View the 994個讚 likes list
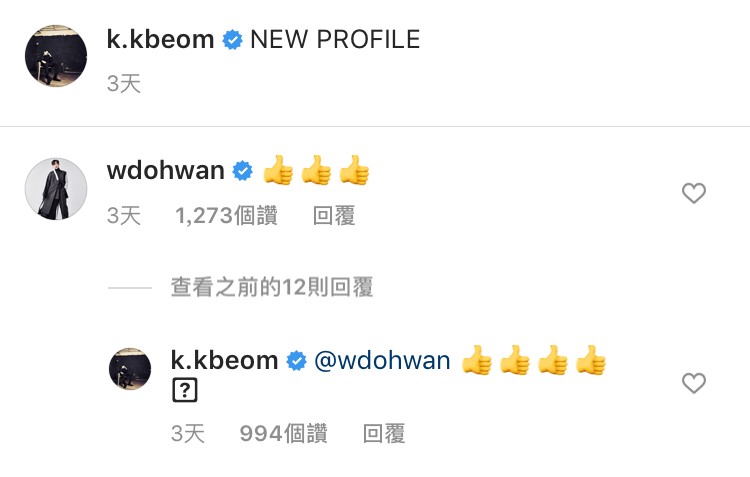Viewport: 750px width, 477px height. click(x=283, y=433)
